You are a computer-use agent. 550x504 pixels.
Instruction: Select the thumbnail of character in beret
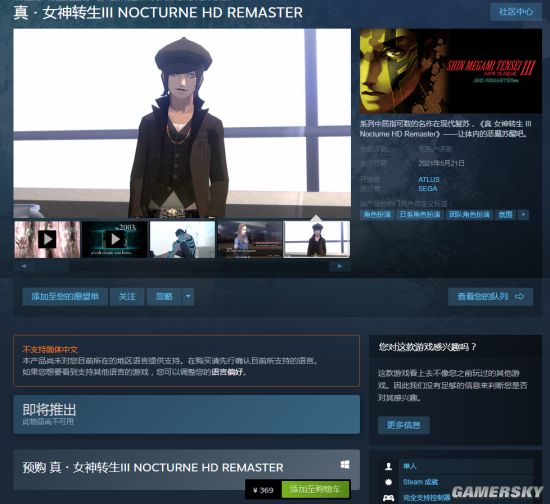[317, 240]
